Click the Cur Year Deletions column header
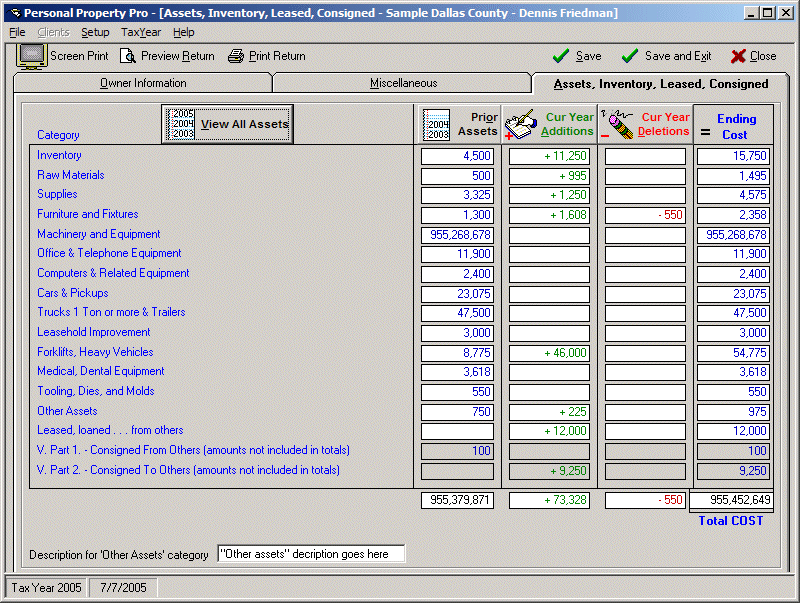Viewport: 800px width, 603px height. coord(645,124)
